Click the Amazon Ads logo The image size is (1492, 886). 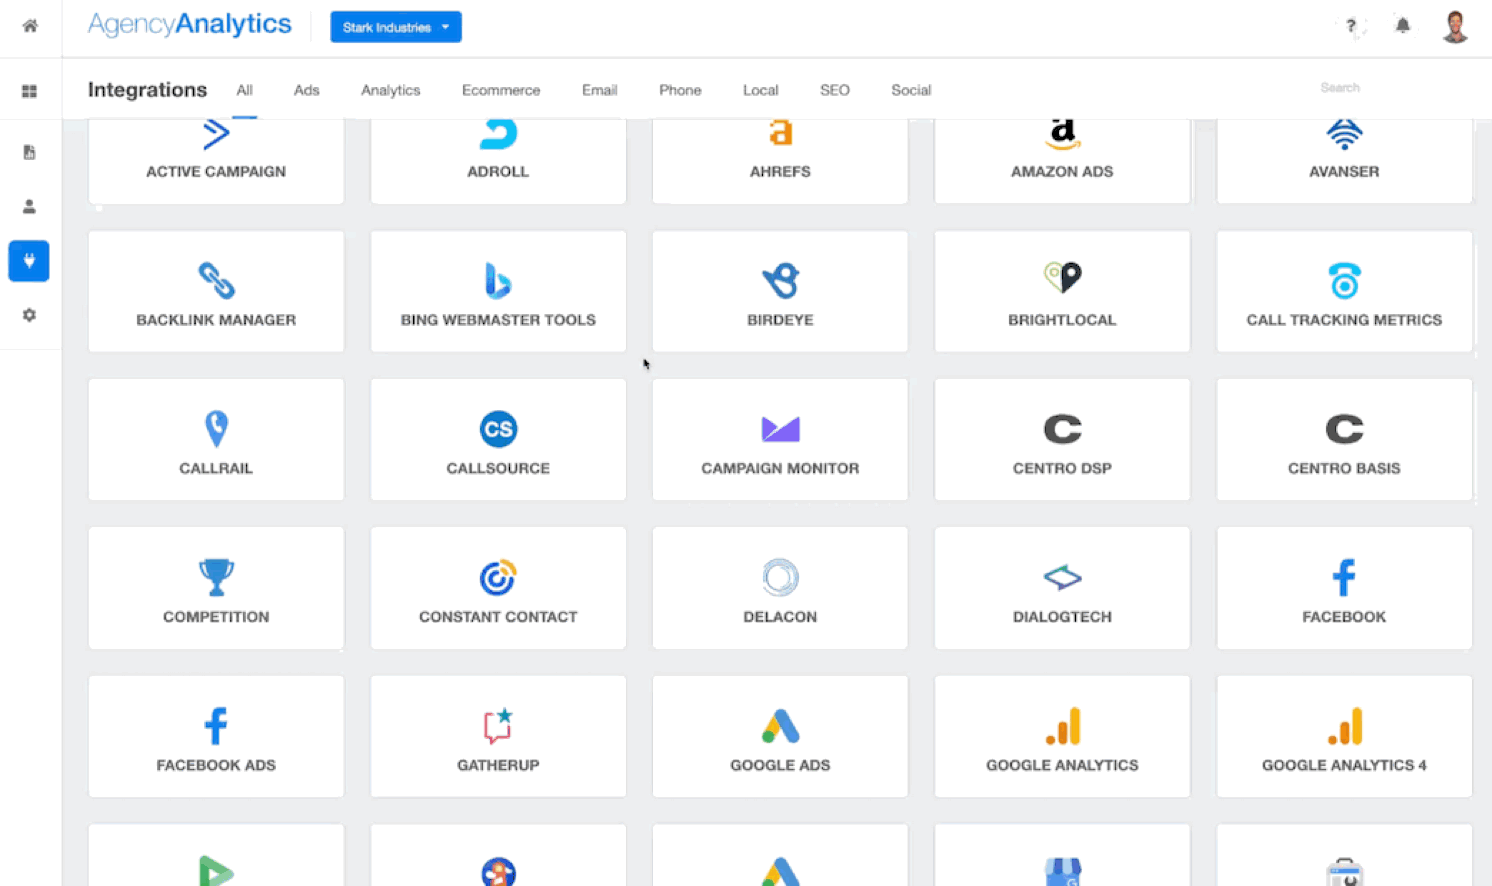click(1062, 134)
